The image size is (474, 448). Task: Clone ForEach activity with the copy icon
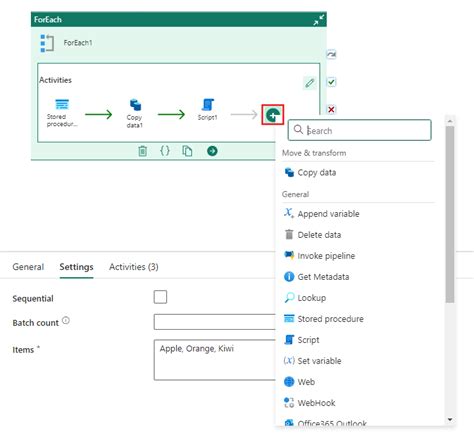[x=187, y=151]
